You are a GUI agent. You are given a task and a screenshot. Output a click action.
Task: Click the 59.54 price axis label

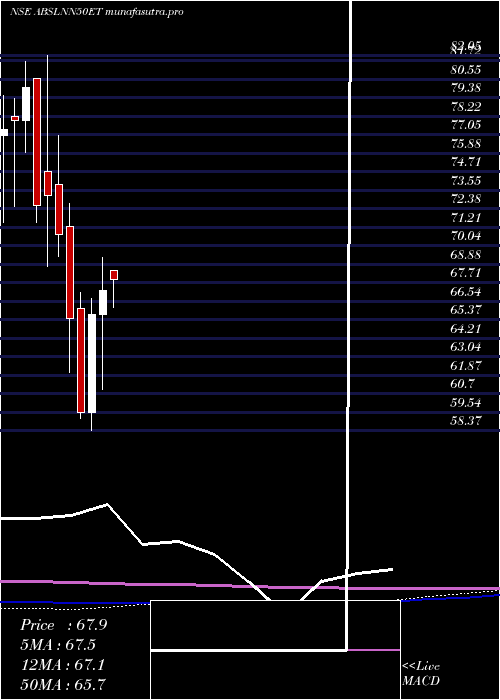click(466, 403)
